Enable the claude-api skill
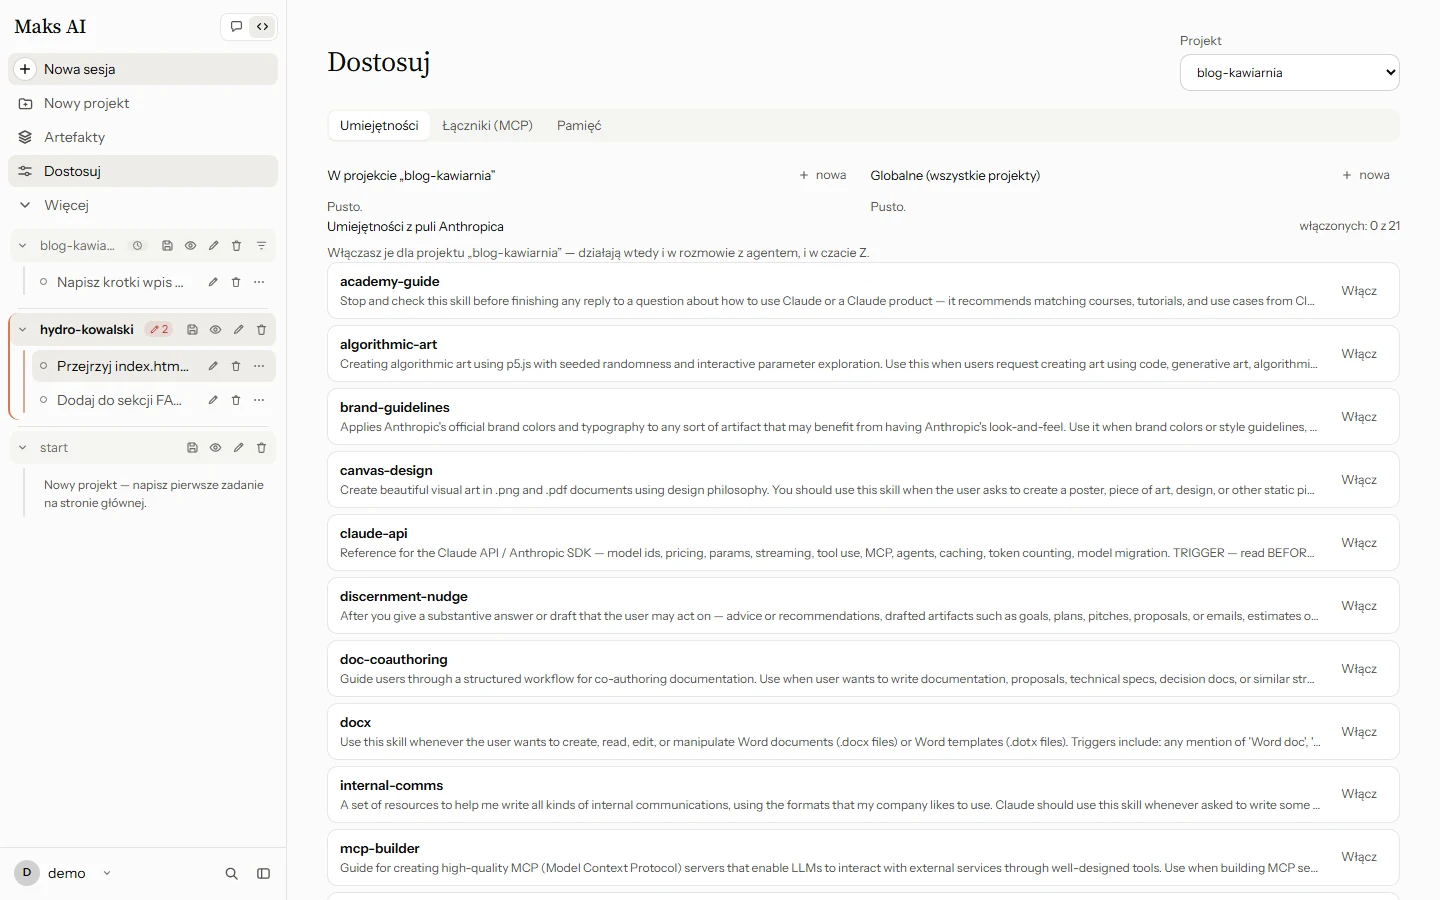Image resolution: width=1440 pixels, height=900 pixels. pyautogui.click(x=1359, y=543)
